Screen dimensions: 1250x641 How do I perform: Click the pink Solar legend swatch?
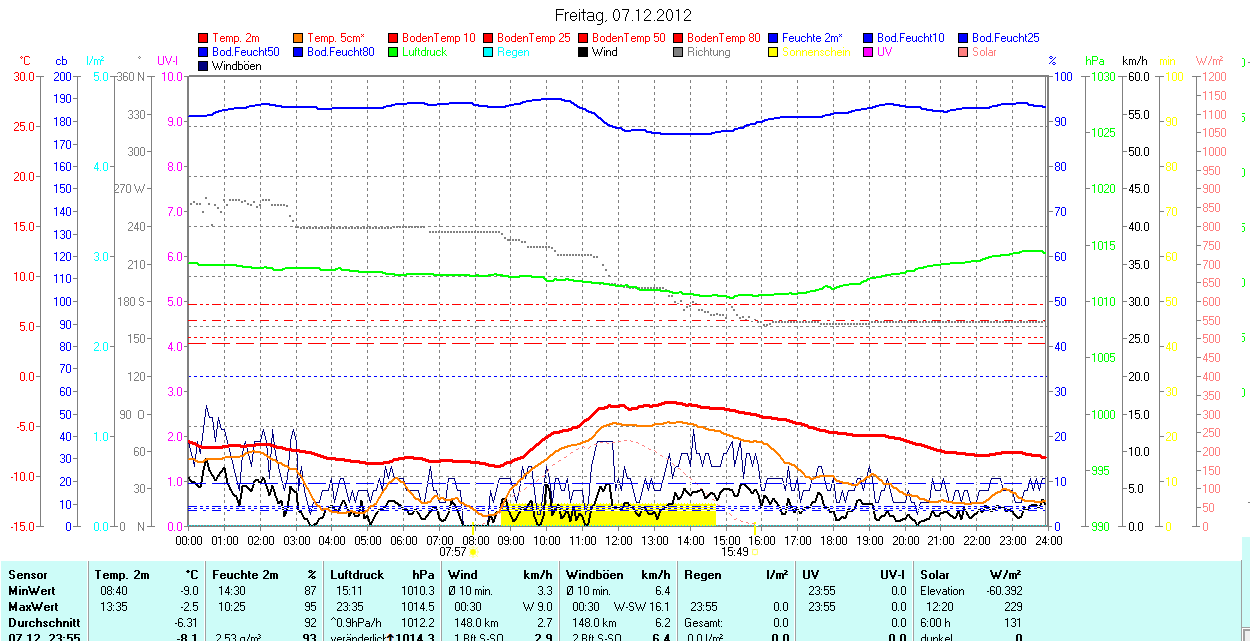[964, 52]
